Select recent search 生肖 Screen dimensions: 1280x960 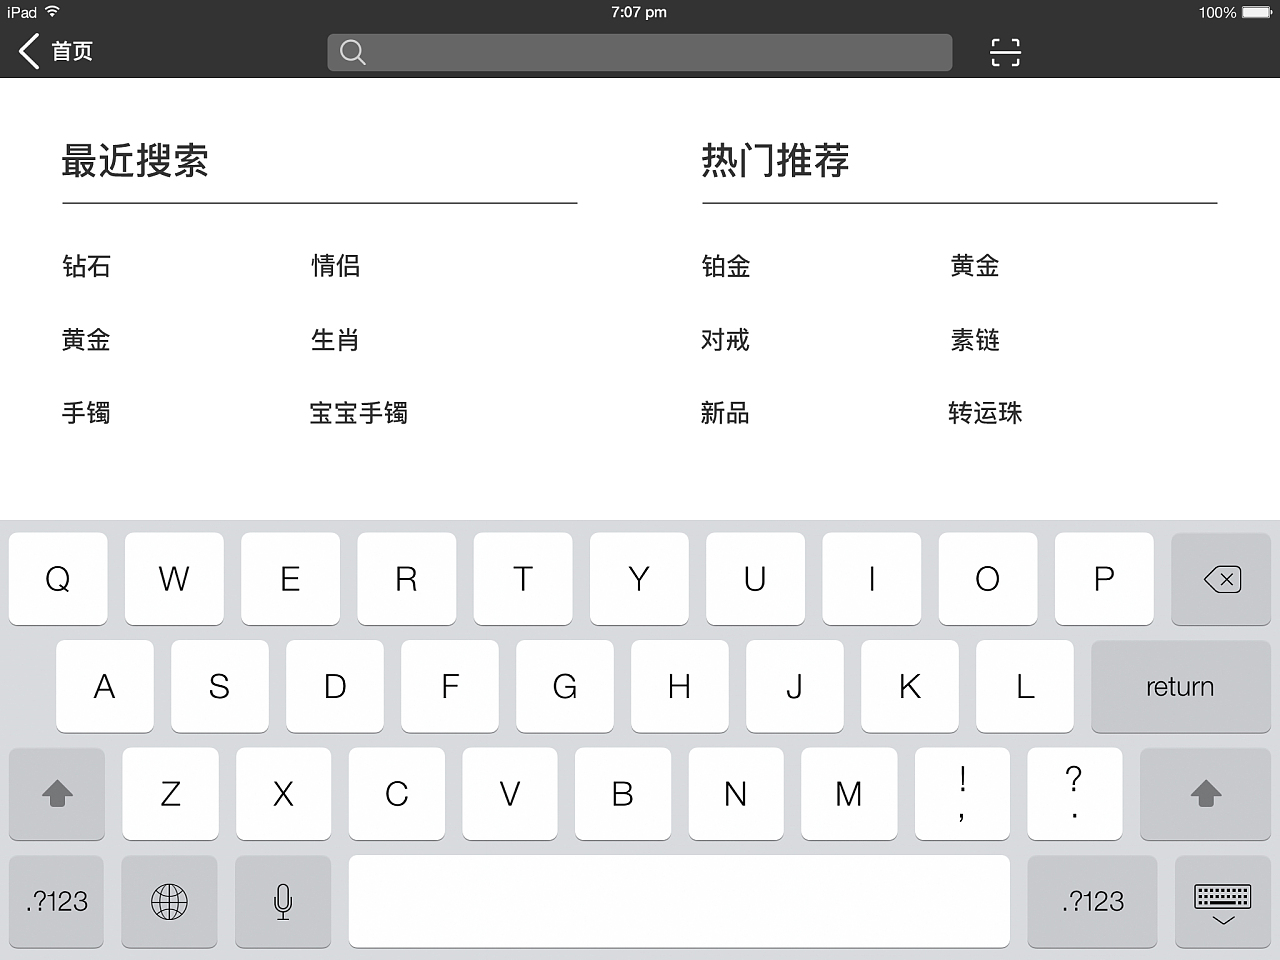pos(335,340)
